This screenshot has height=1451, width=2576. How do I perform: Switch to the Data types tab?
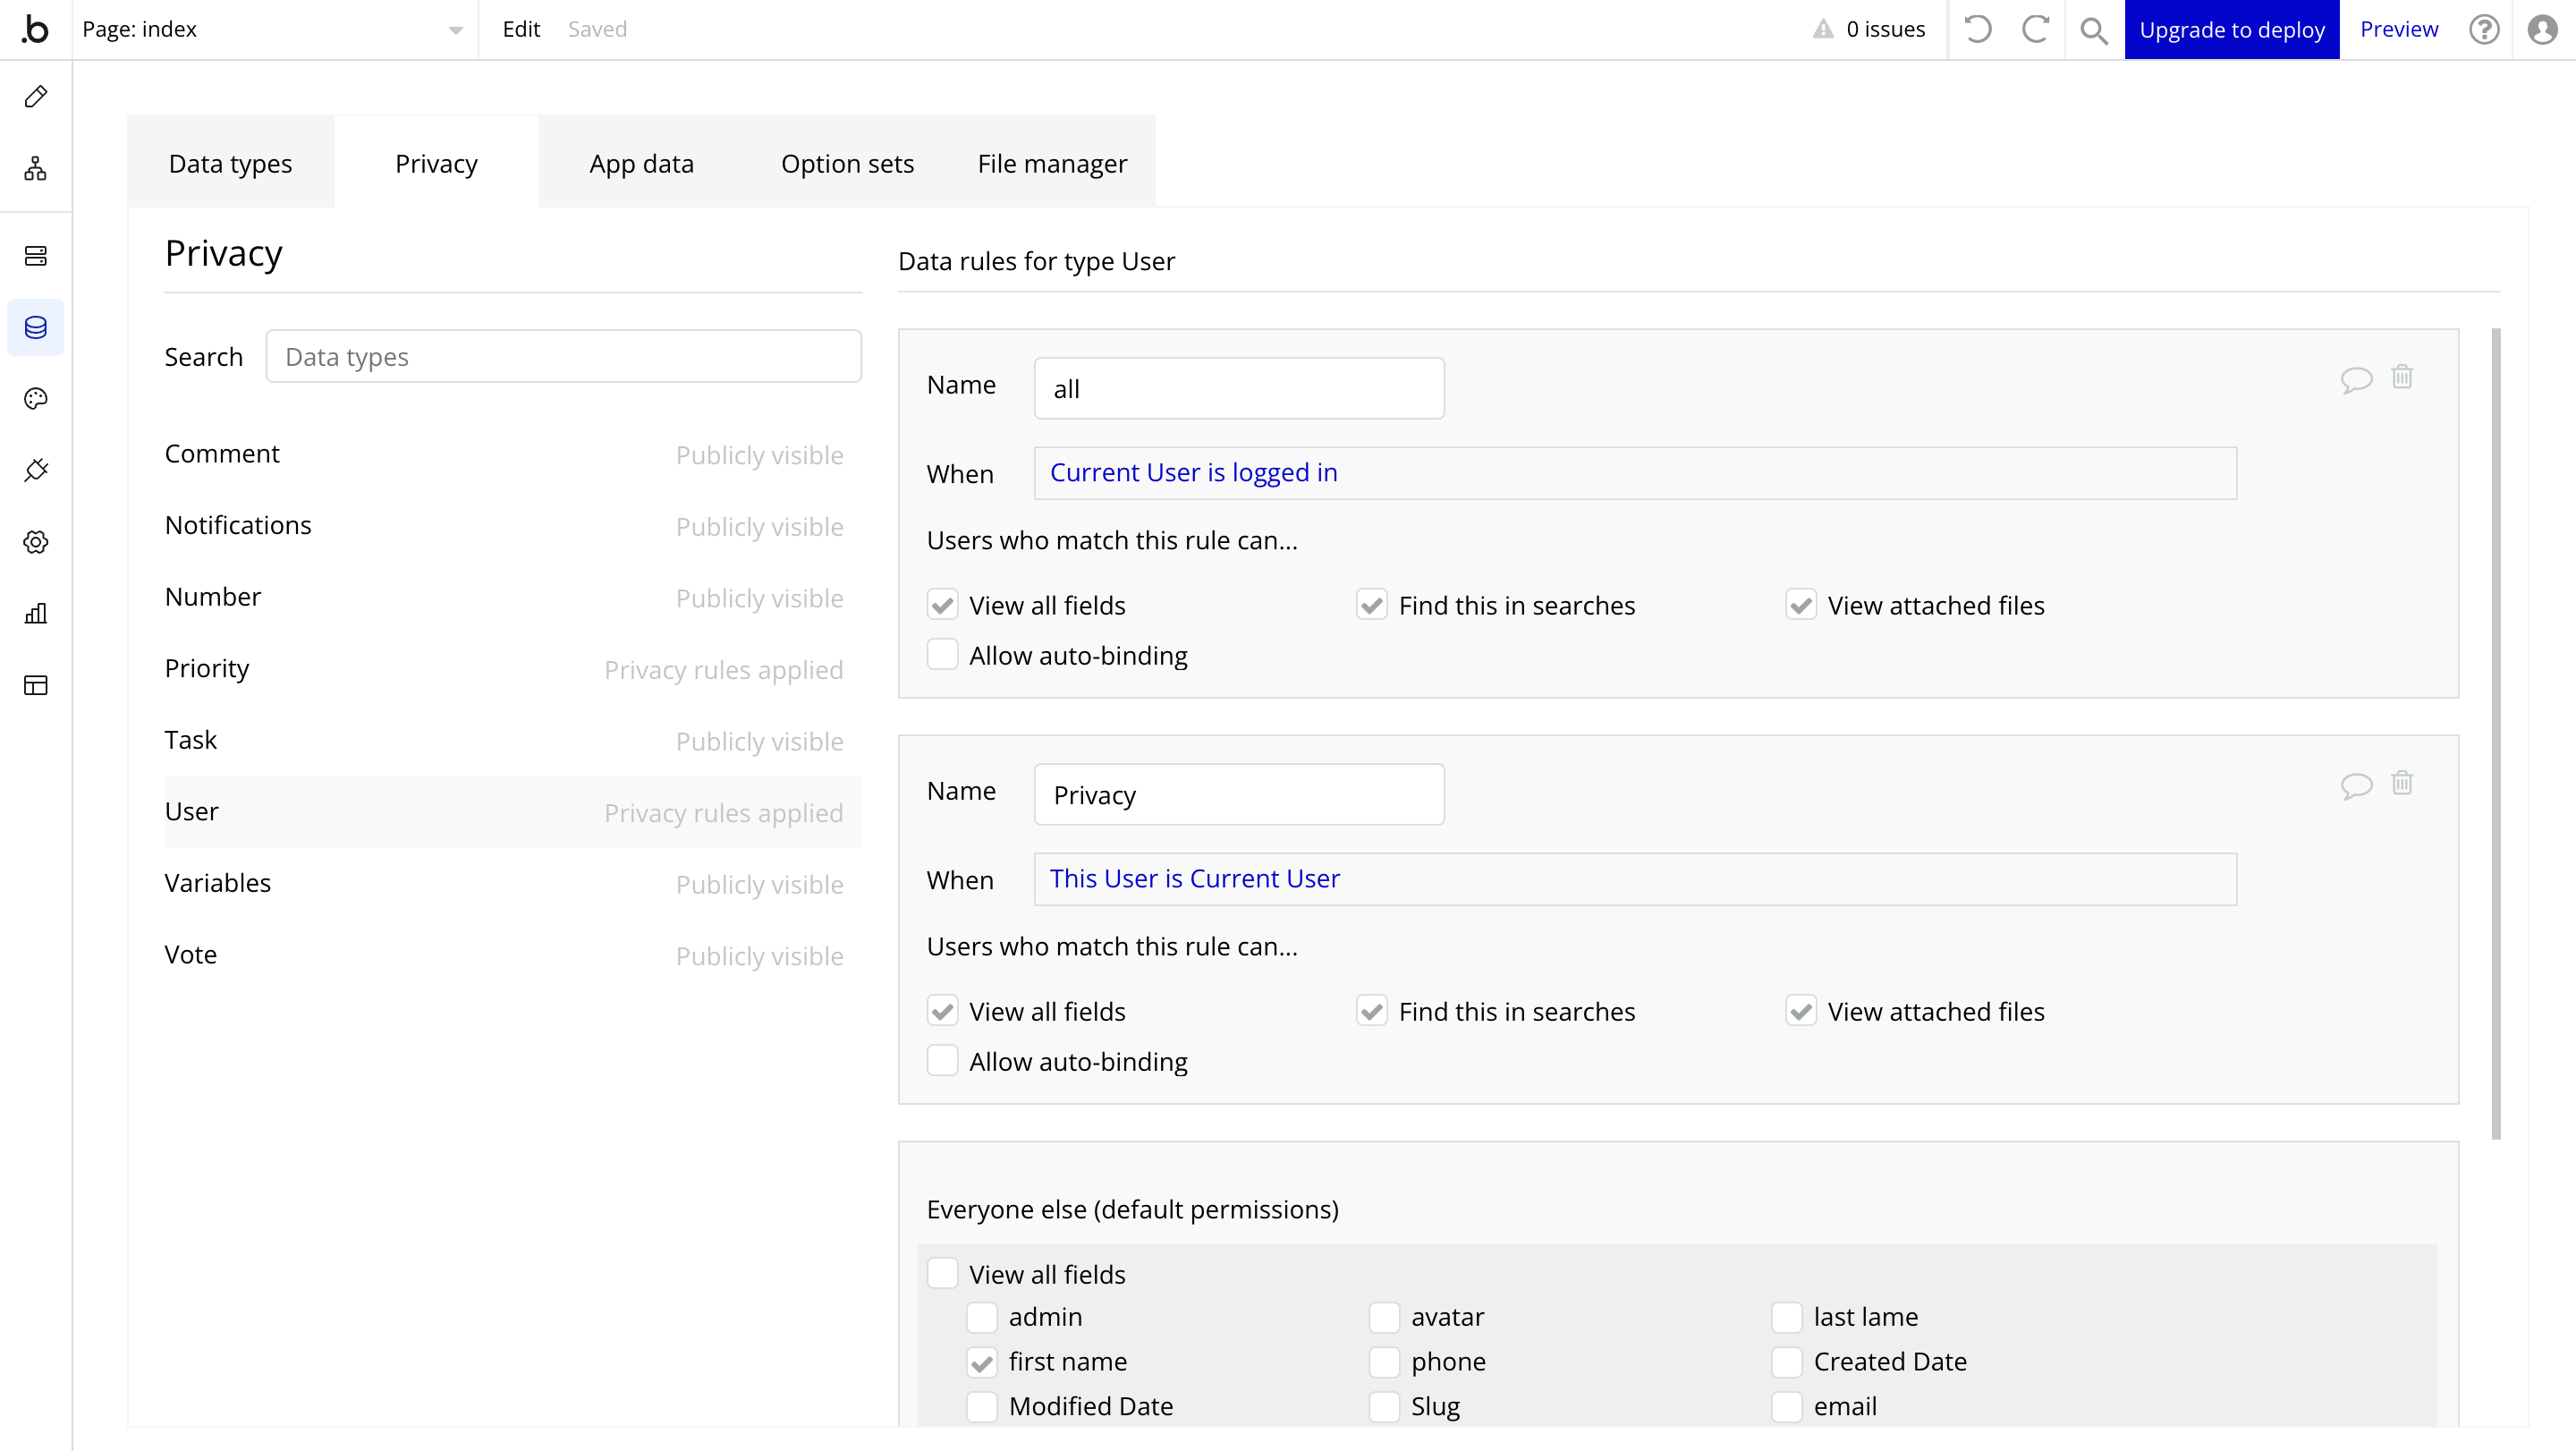[x=230, y=163]
